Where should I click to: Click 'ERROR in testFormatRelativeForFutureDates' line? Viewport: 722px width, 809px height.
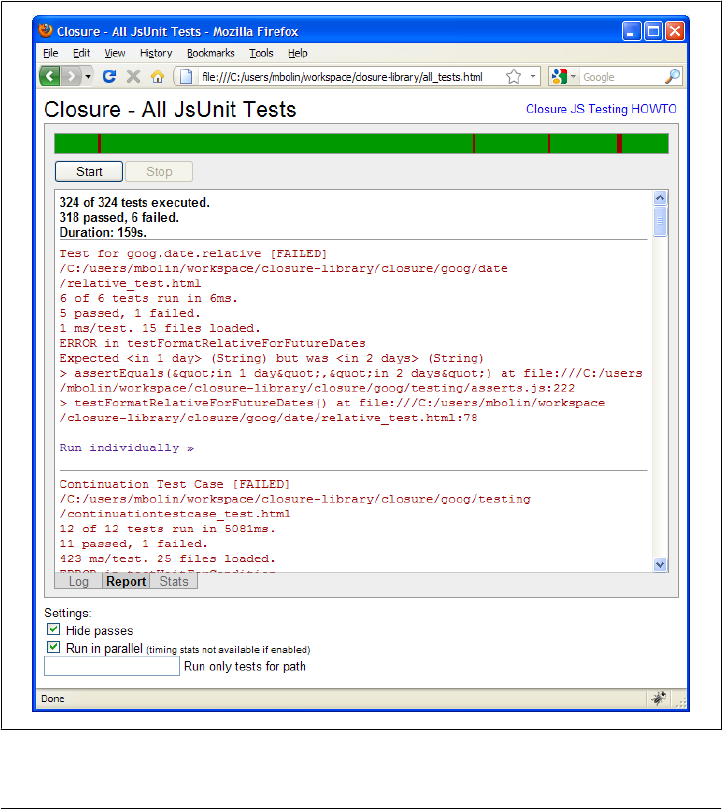pyautogui.click(x=212, y=343)
